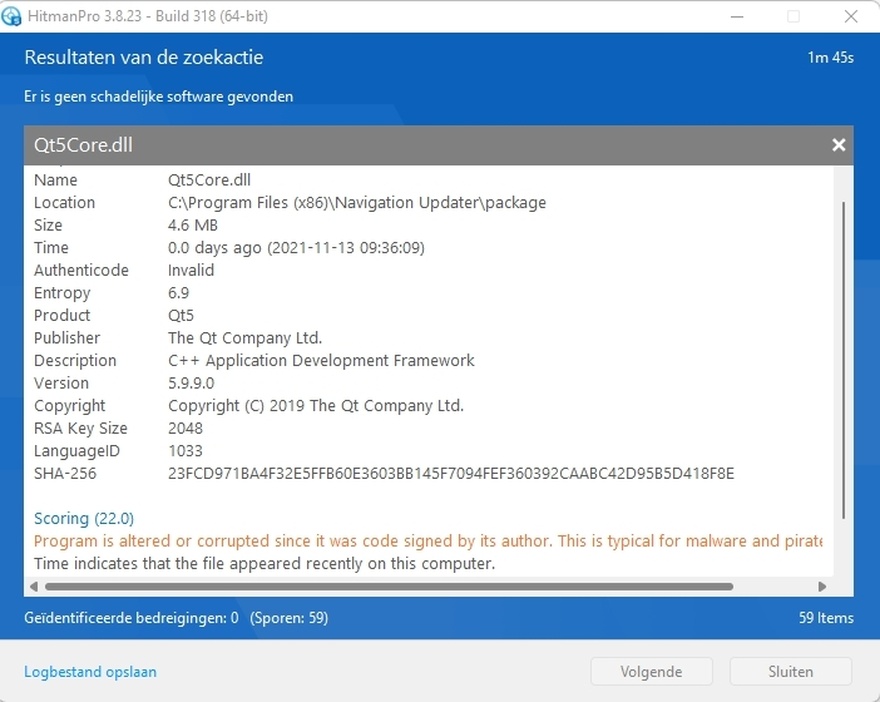The image size is (880, 702).
Task: Click the Scoring (22.0) heading
Action: tap(84, 519)
